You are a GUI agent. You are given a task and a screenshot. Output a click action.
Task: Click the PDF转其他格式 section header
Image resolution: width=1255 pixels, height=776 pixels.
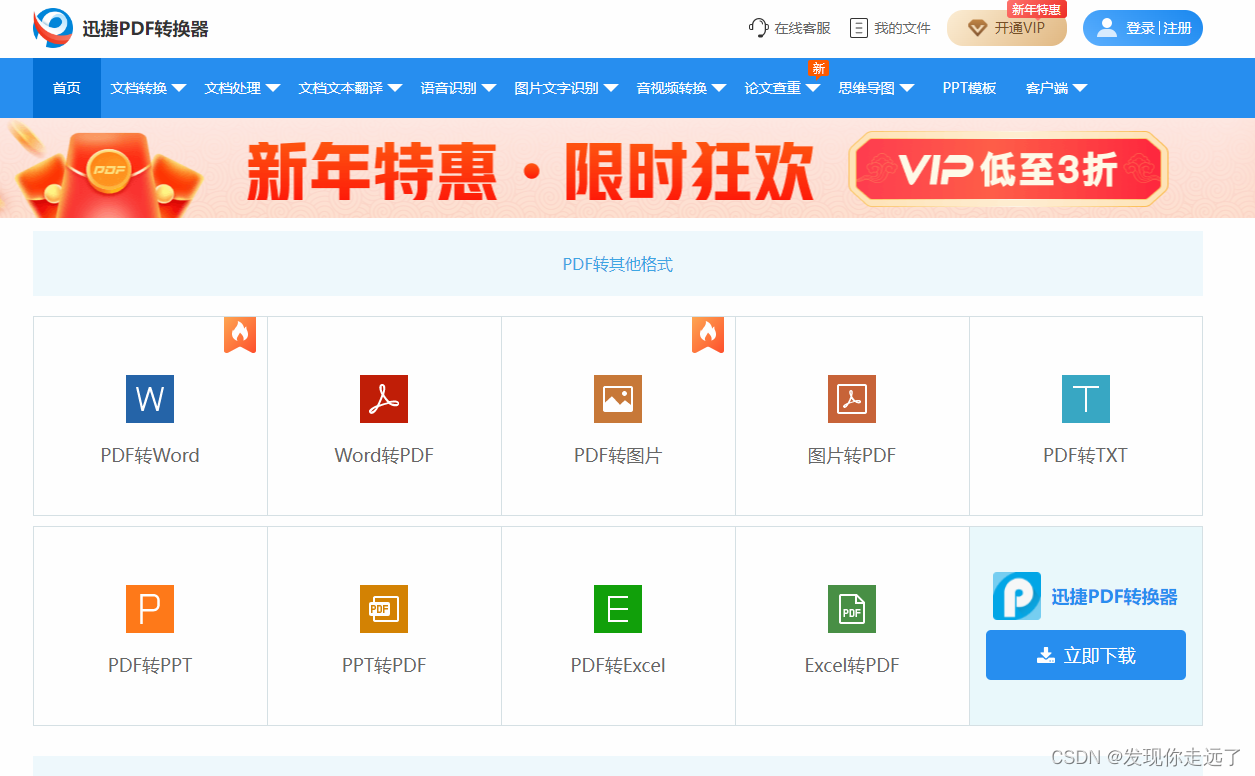pyautogui.click(x=618, y=264)
